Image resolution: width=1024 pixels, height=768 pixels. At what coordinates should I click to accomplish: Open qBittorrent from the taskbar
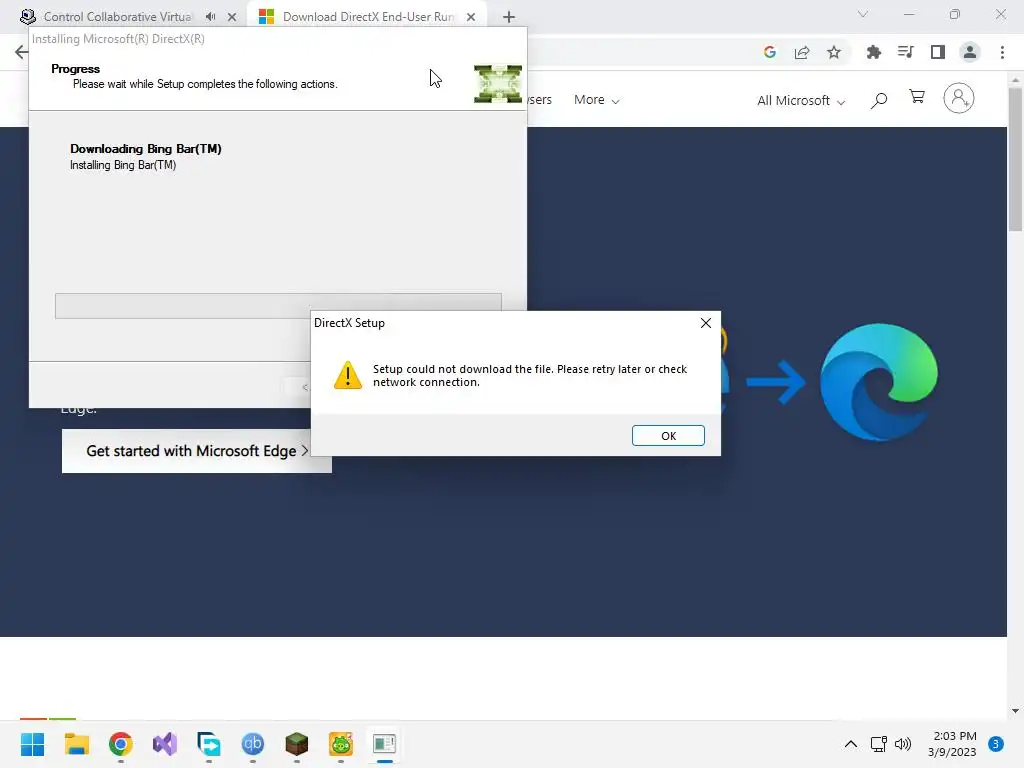coord(253,744)
